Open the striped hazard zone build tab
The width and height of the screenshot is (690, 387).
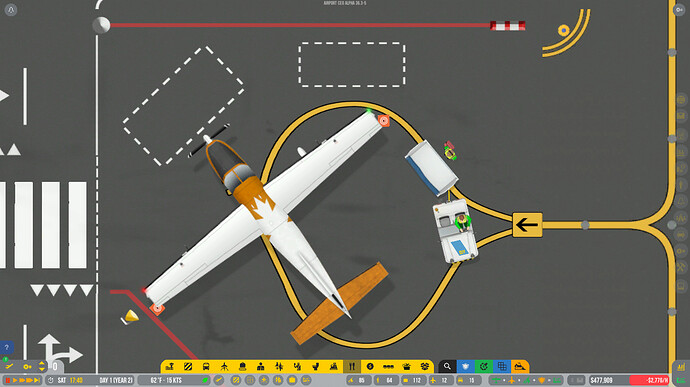(x=188, y=366)
